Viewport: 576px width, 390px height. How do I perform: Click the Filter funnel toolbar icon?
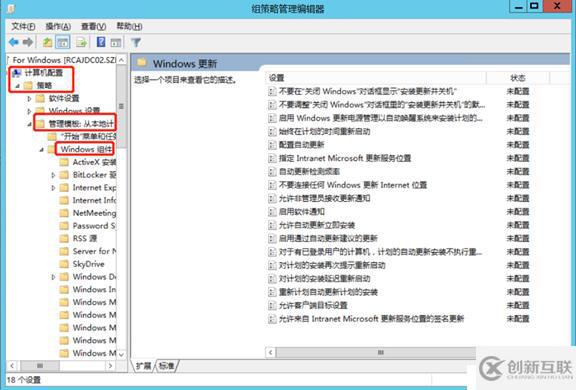click(x=136, y=42)
